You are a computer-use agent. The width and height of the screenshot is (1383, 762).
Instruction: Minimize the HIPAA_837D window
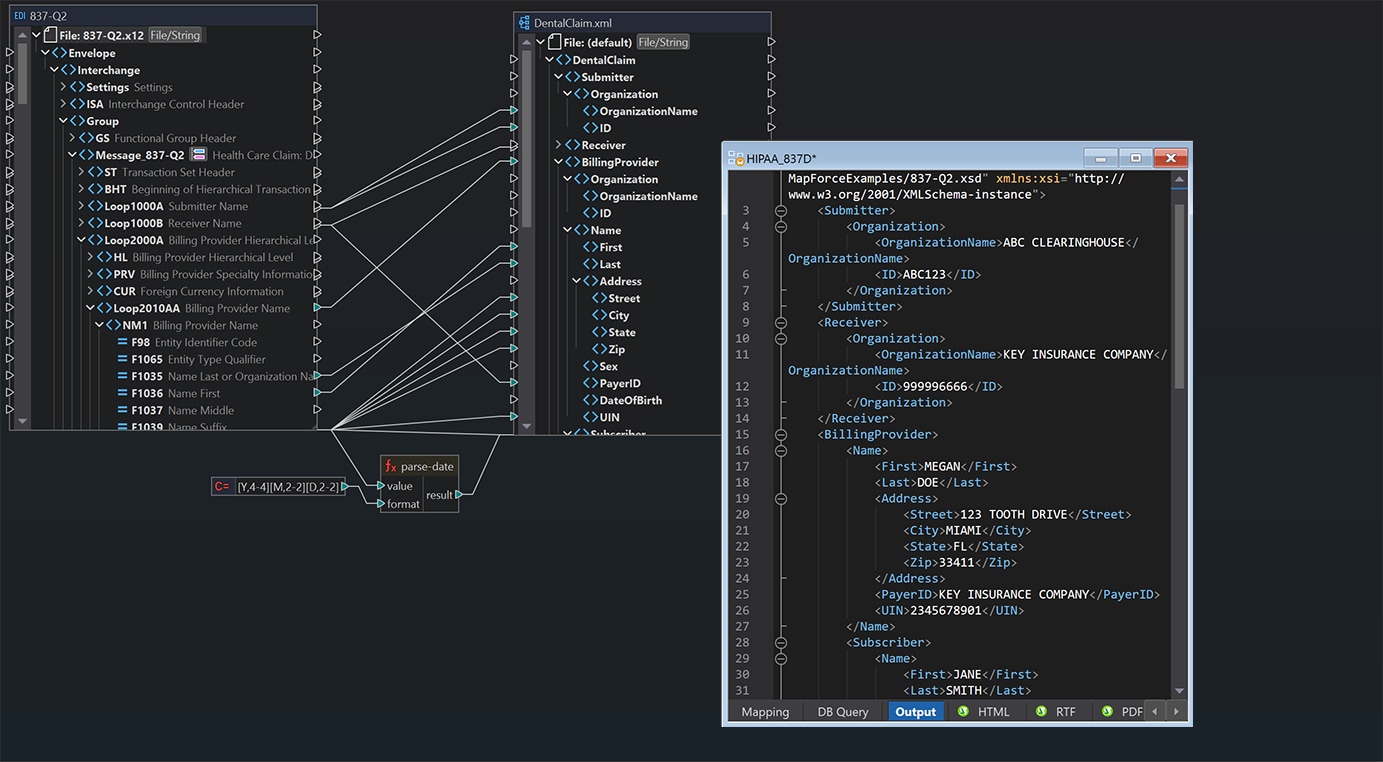[1101, 158]
